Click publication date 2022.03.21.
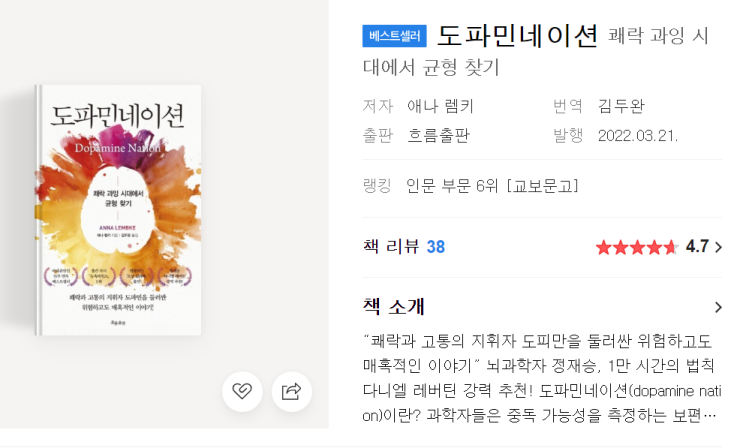The width and height of the screenshot is (743, 448). coord(638,136)
